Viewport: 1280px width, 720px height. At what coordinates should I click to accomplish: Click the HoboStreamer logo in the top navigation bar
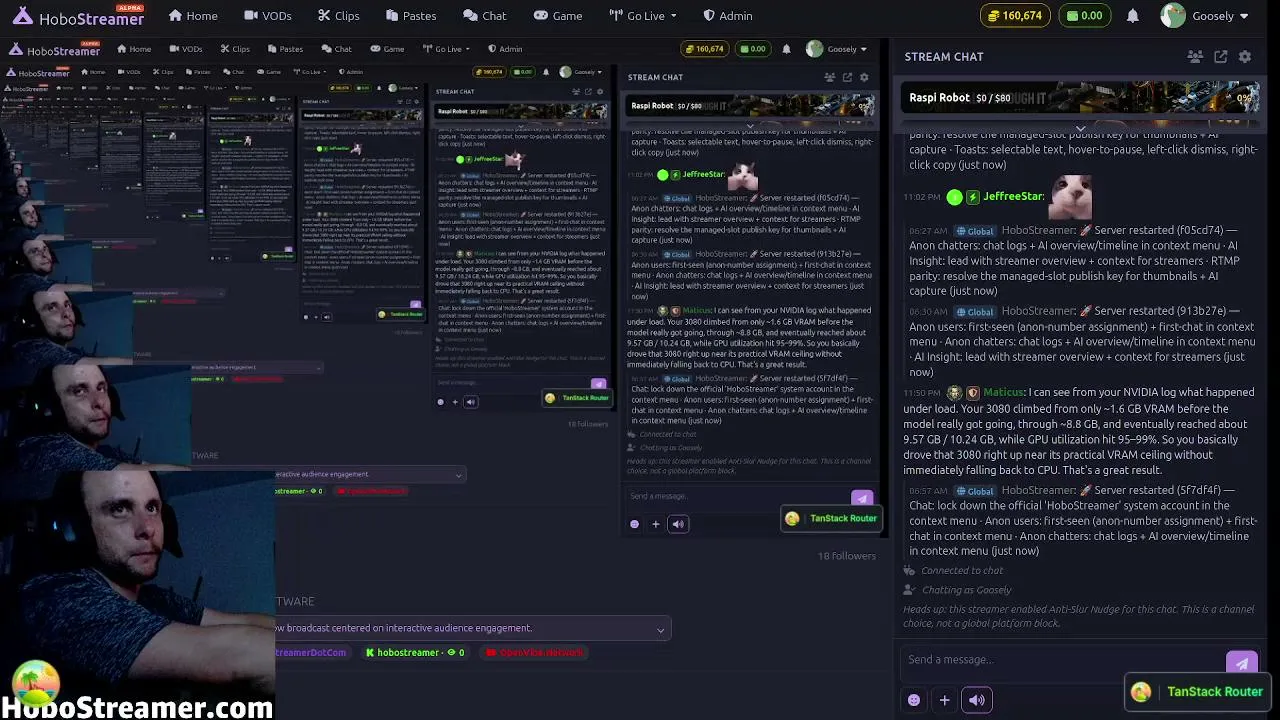coord(78,16)
